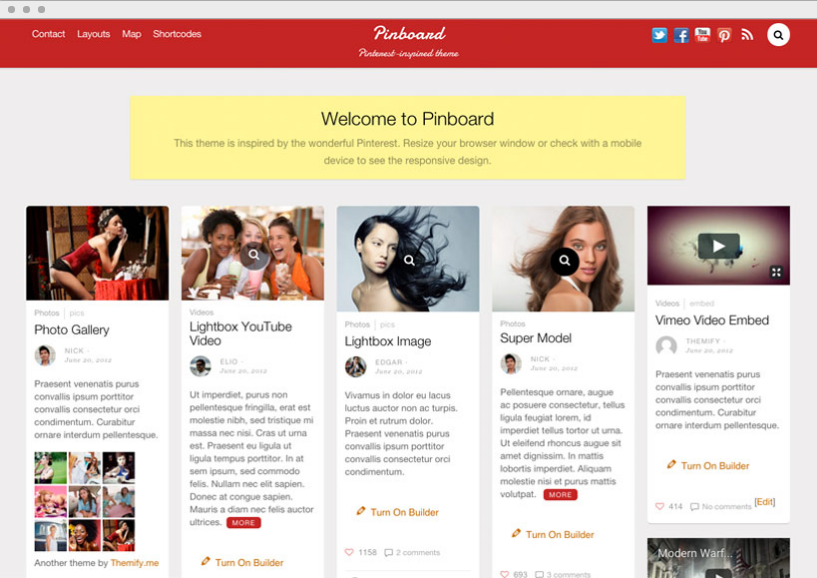817x578 pixels.
Task: Open the Layouts menu item
Action: [x=94, y=34]
